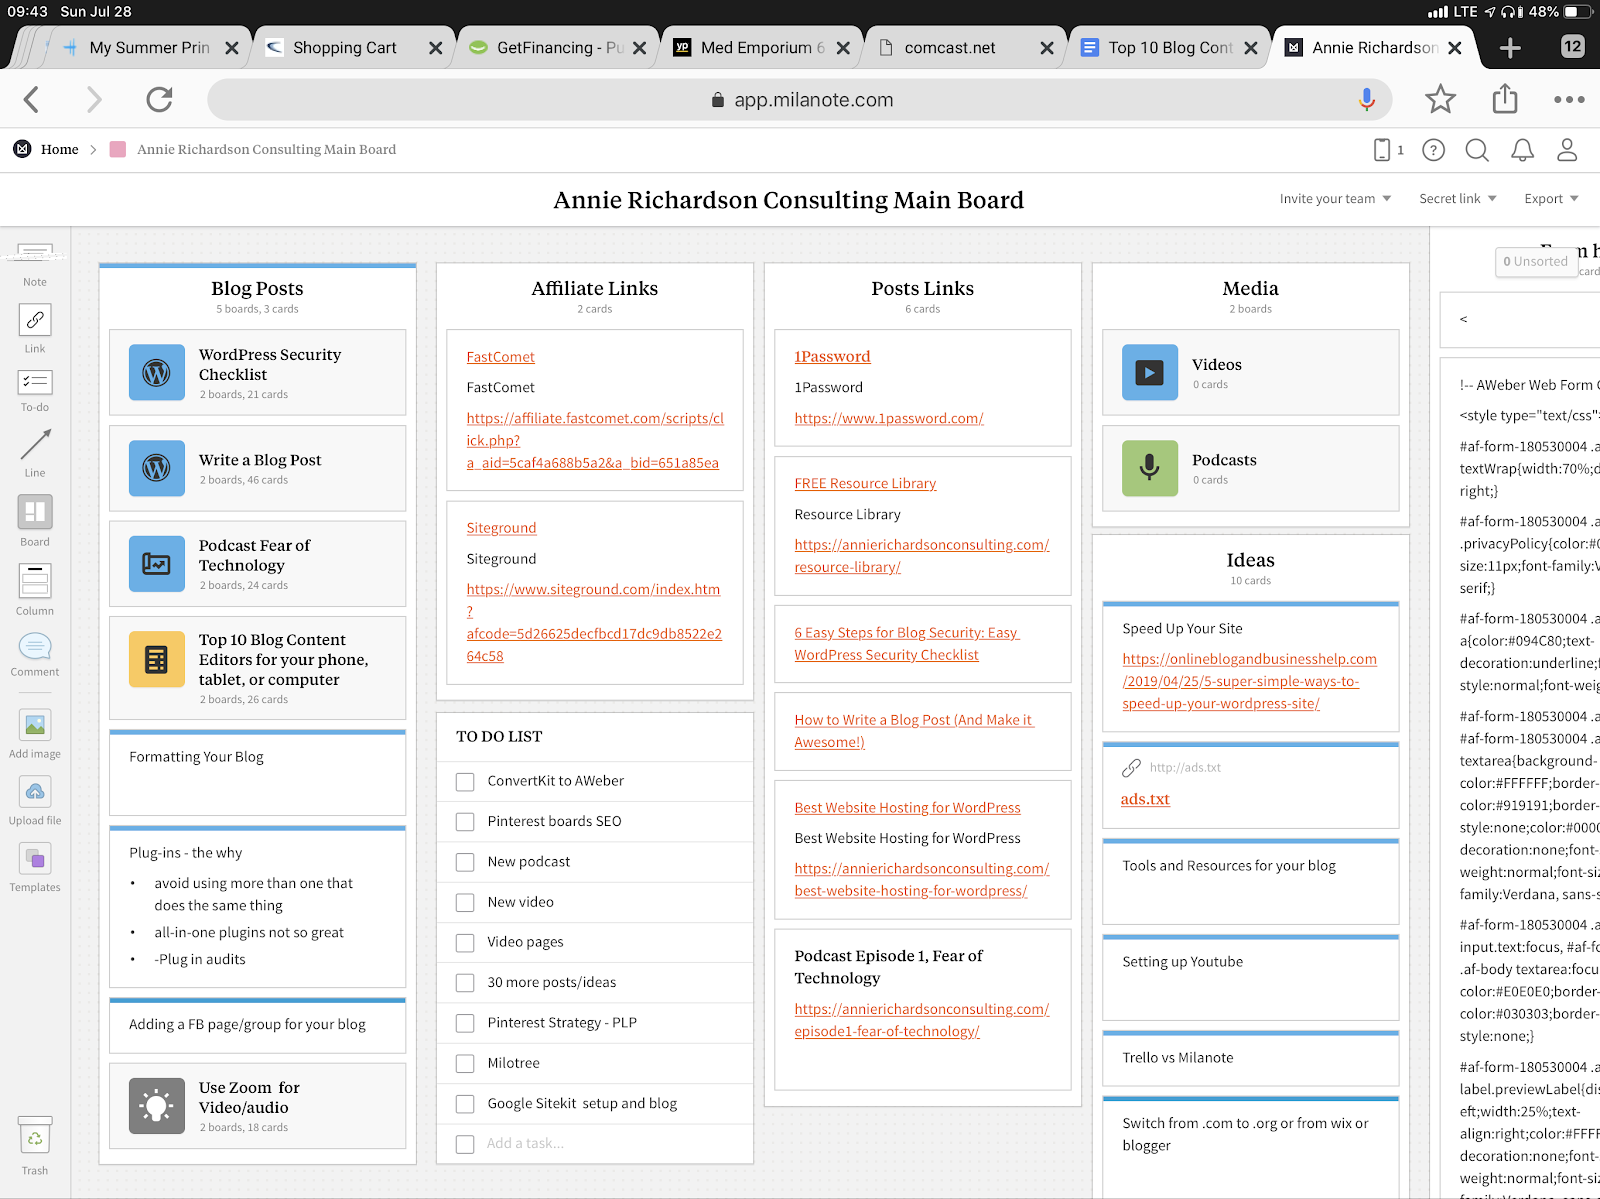Select the Link tool in sidebar

point(35,328)
